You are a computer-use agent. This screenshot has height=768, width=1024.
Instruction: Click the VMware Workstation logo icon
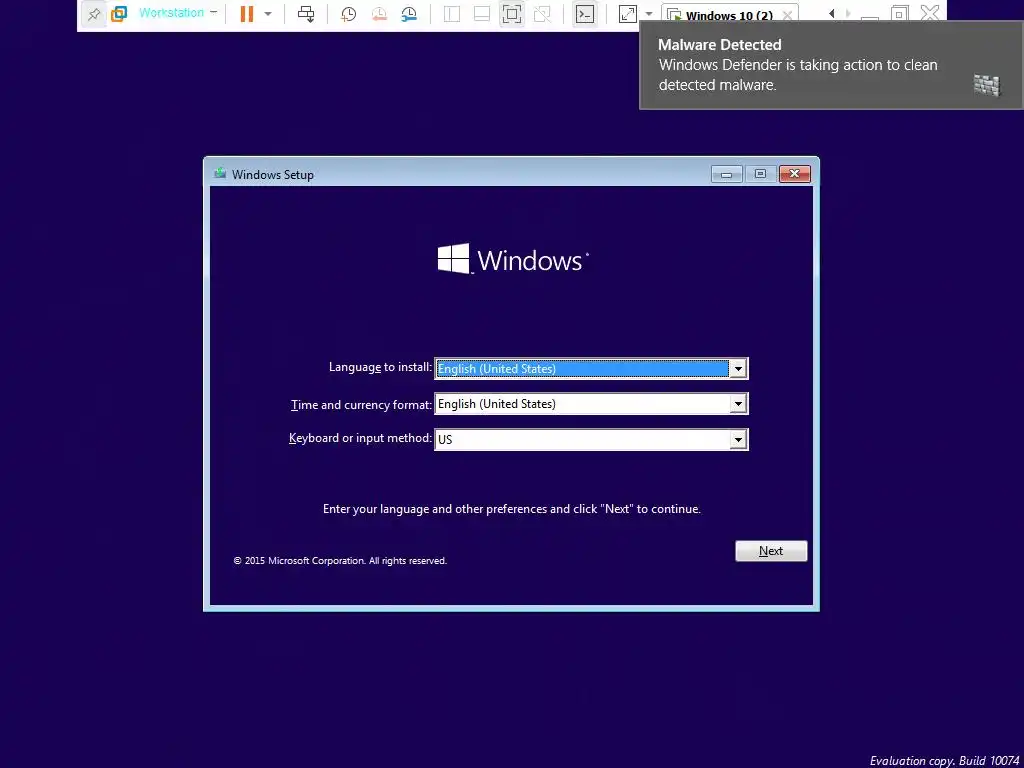tap(119, 14)
